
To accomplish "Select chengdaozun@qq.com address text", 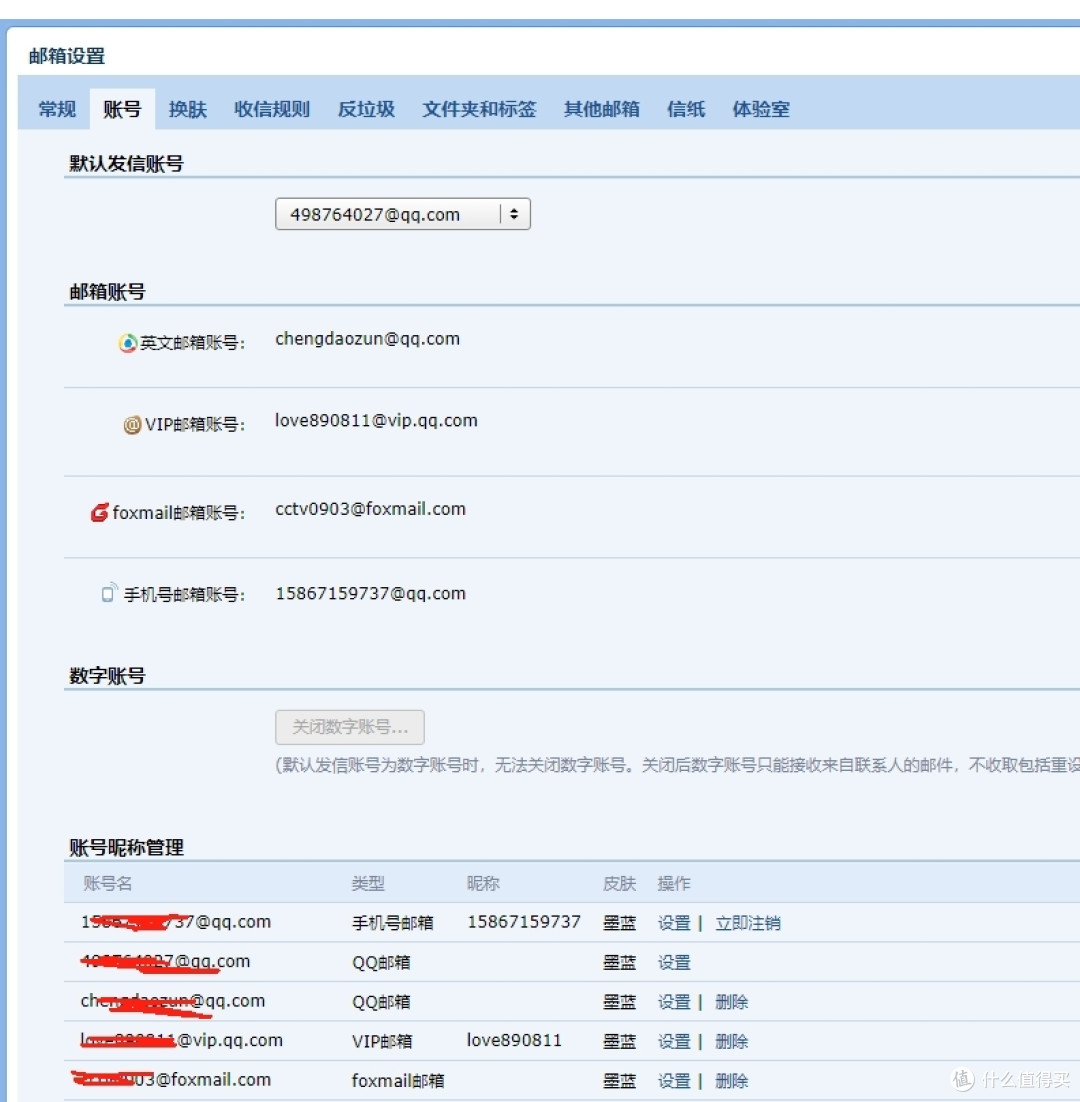I will (x=367, y=339).
